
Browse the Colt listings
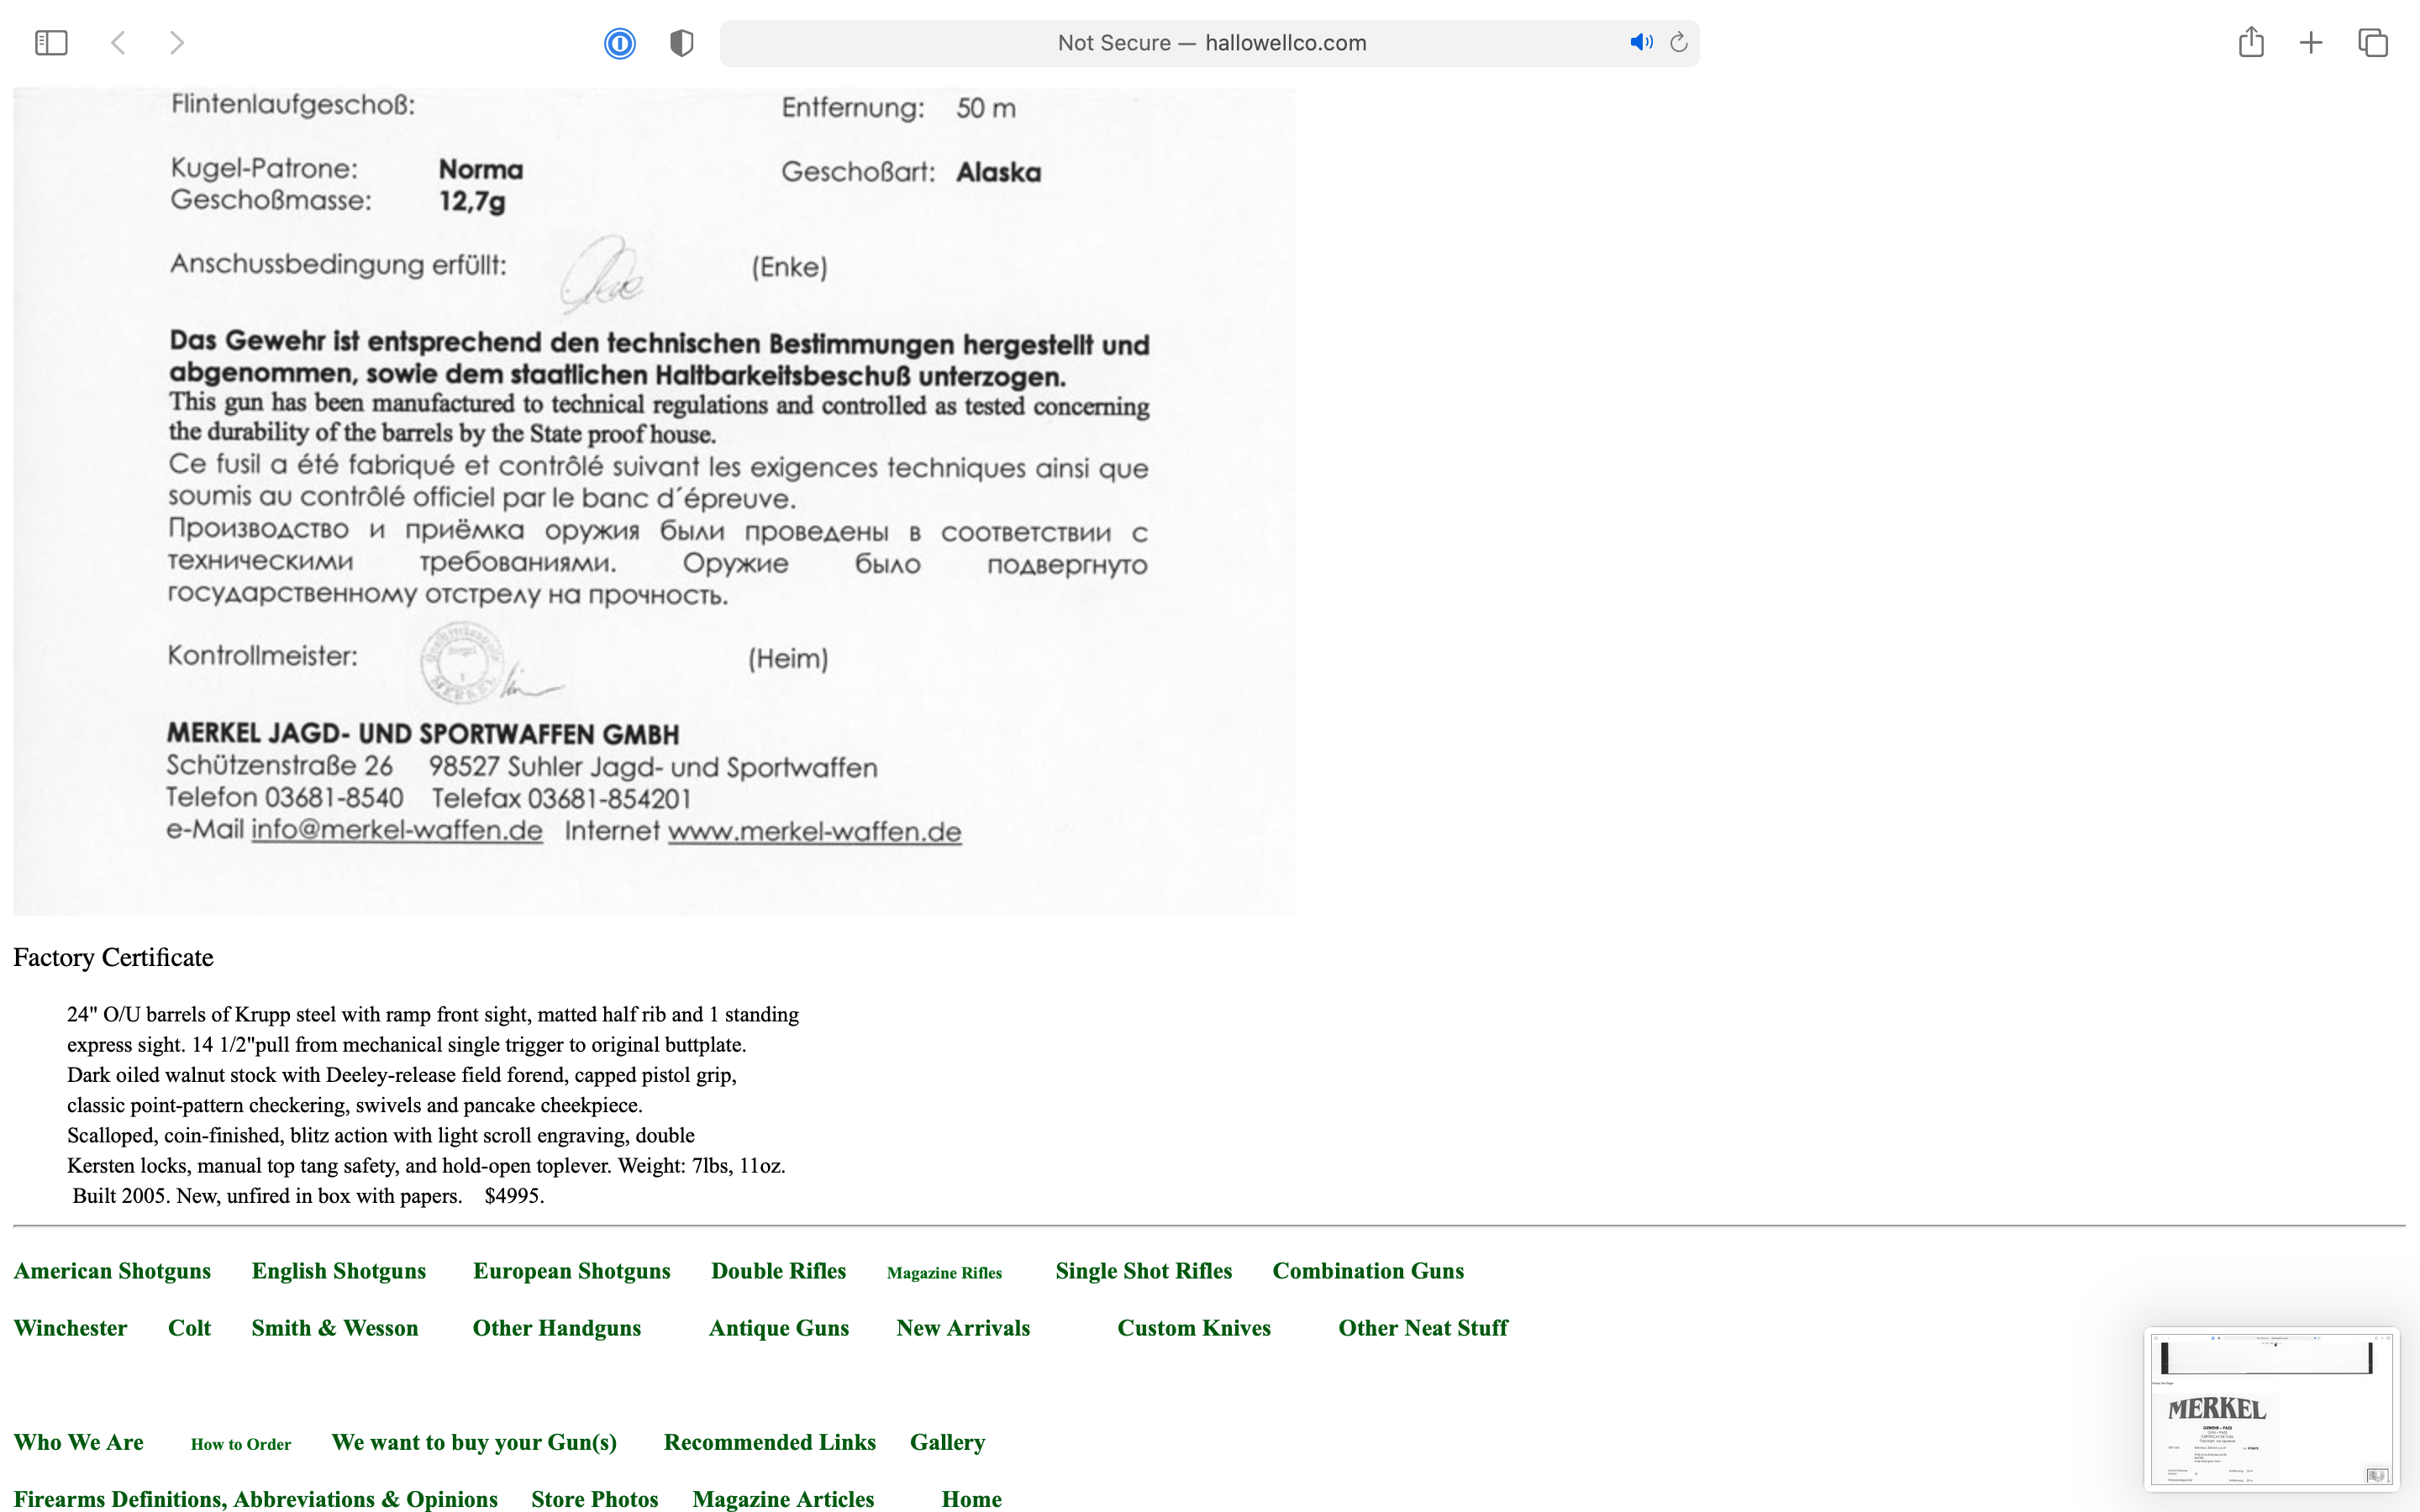pyautogui.click(x=189, y=1328)
